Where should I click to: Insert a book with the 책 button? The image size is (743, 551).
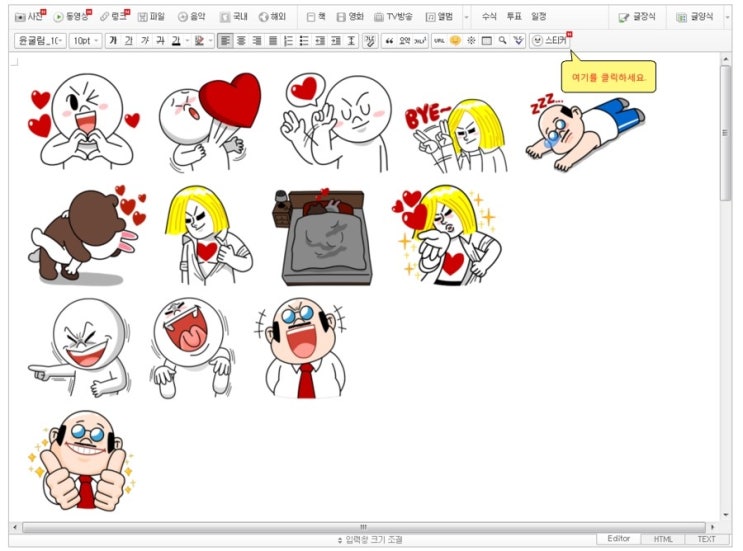(x=316, y=17)
